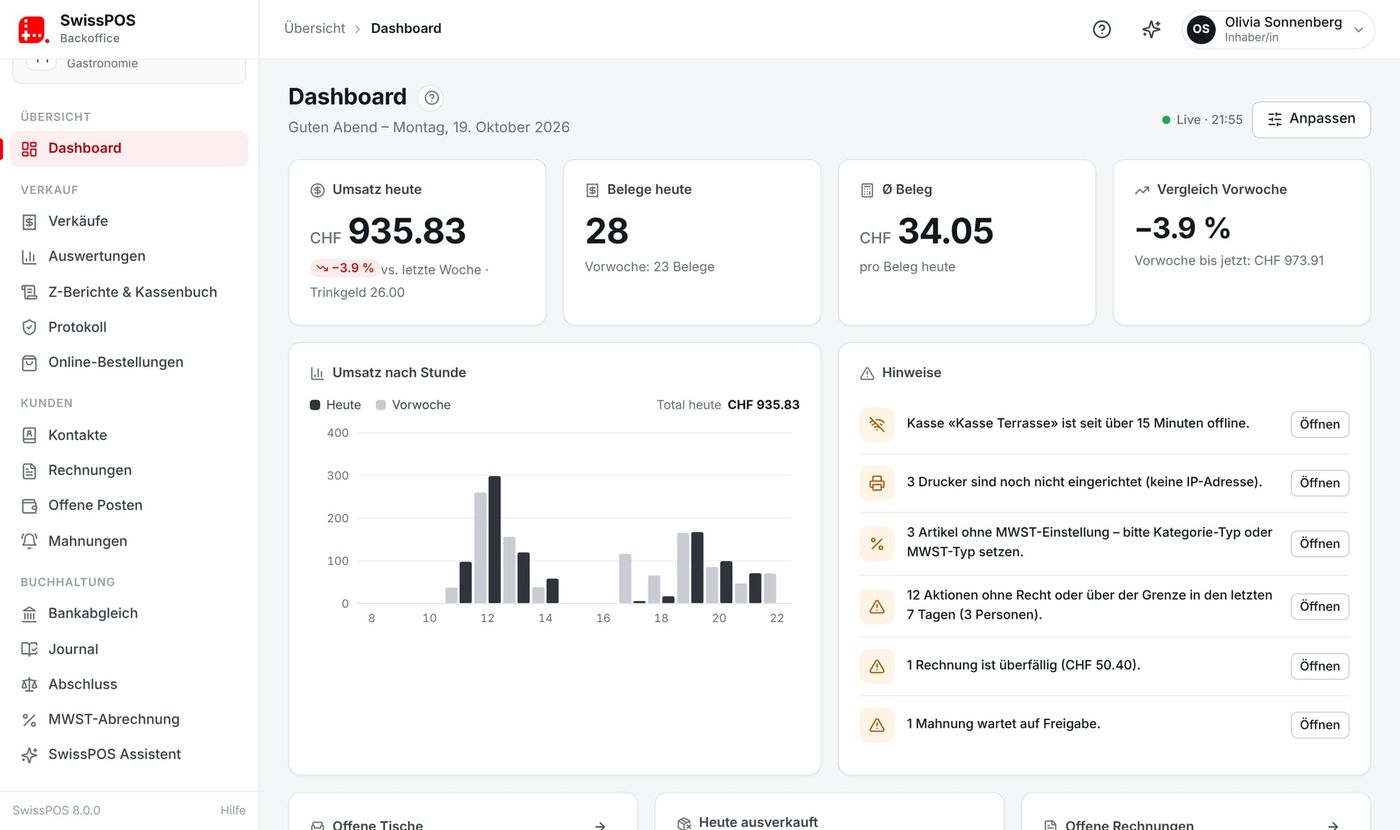Image resolution: width=1400 pixels, height=830 pixels.
Task: Click the SwissPOS logo icon
Action: [x=33, y=29]
